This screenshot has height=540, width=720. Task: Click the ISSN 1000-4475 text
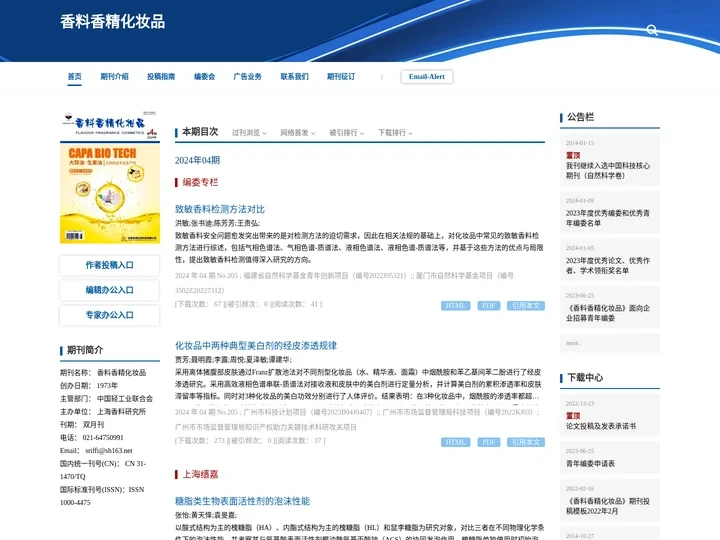[x=102, y=496]
